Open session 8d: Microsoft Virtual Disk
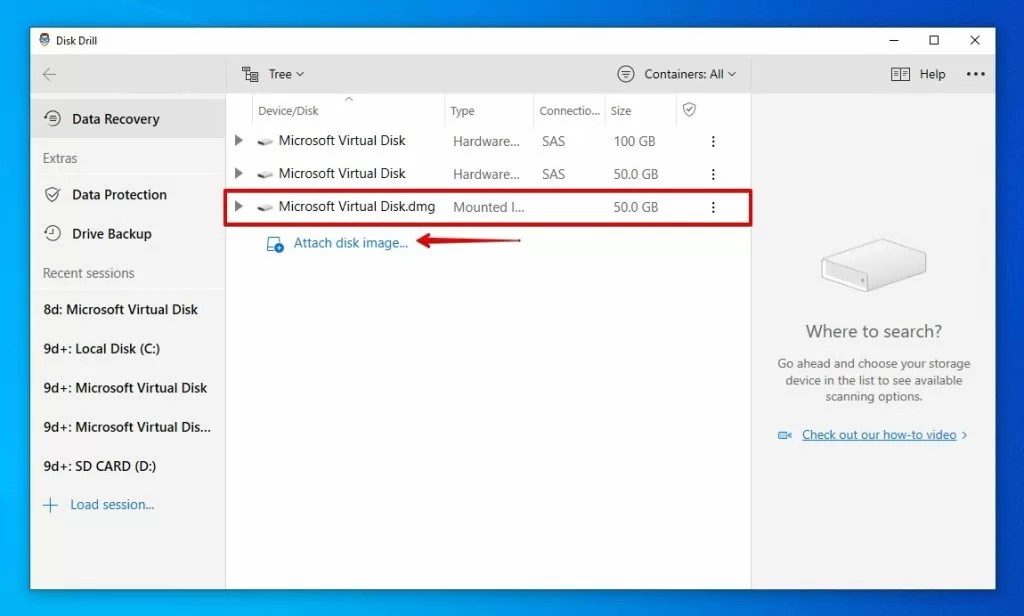The height and width of the screenshot is (616, 1024). [121, 310]
